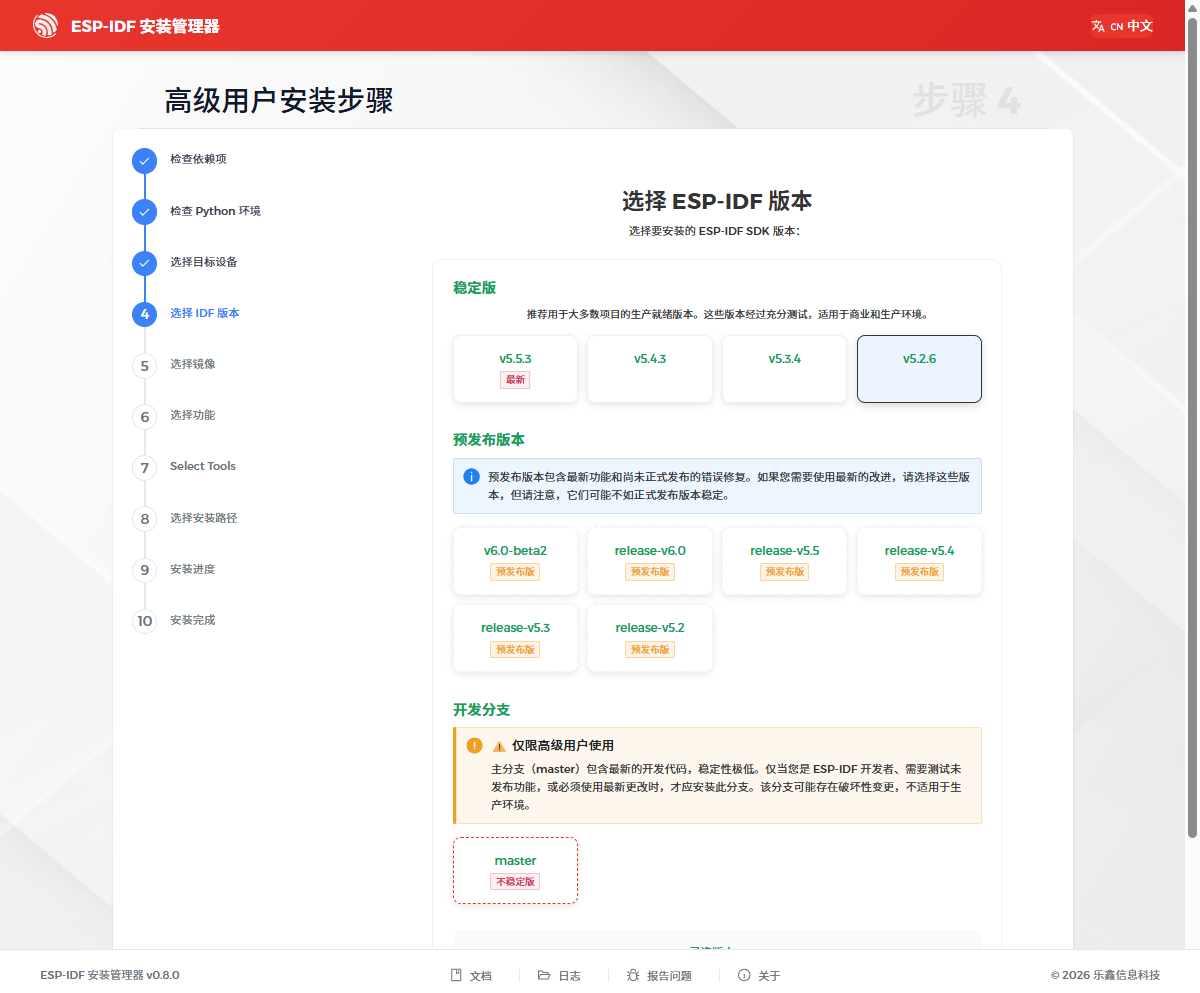The image size is (1200, 993).
Task: Click the 最新 badge on v5.5.3
Action: (x=515, y=380)
